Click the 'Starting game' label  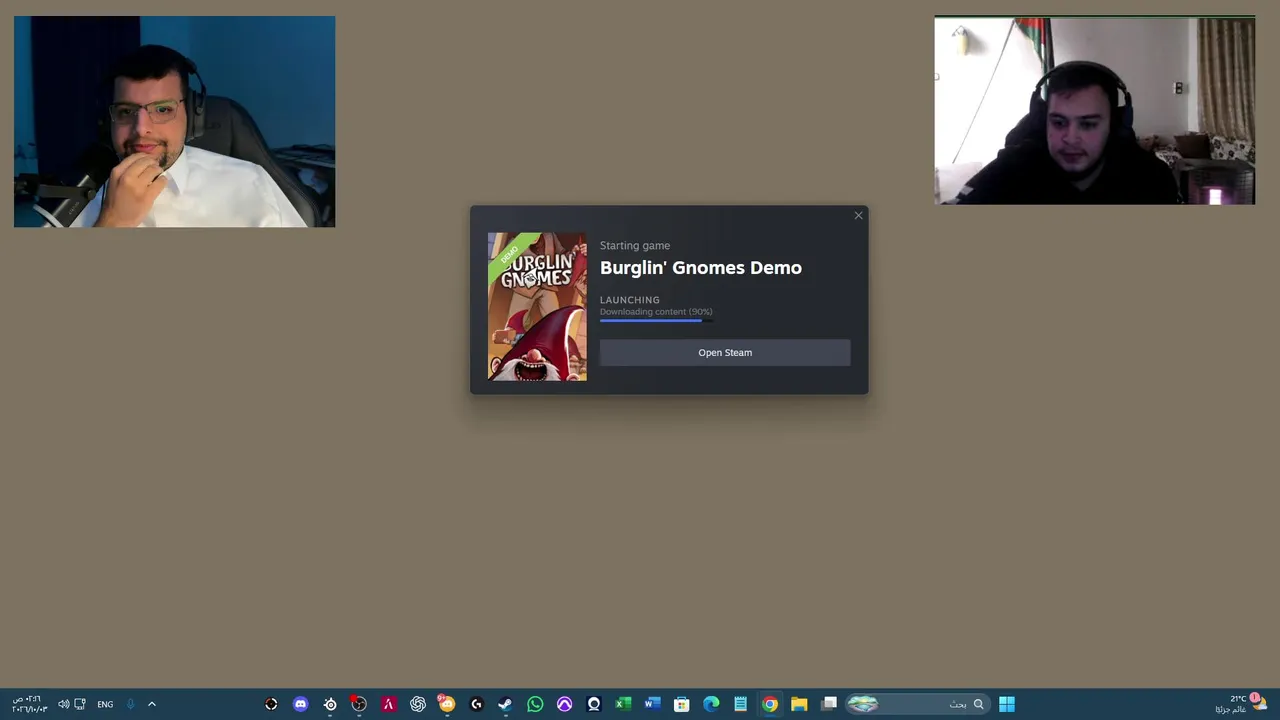coord(635,245)
